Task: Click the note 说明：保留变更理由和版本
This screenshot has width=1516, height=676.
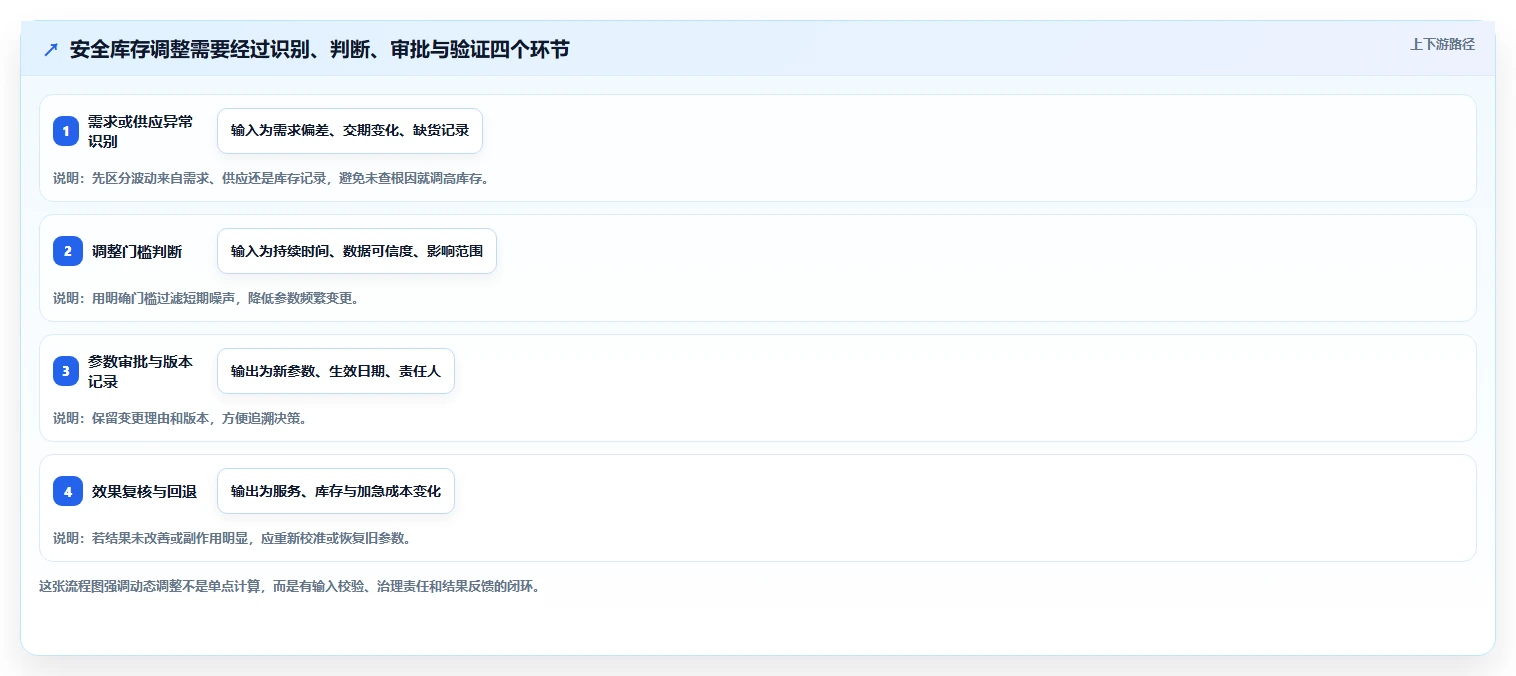Action: (x=180, y=418)
